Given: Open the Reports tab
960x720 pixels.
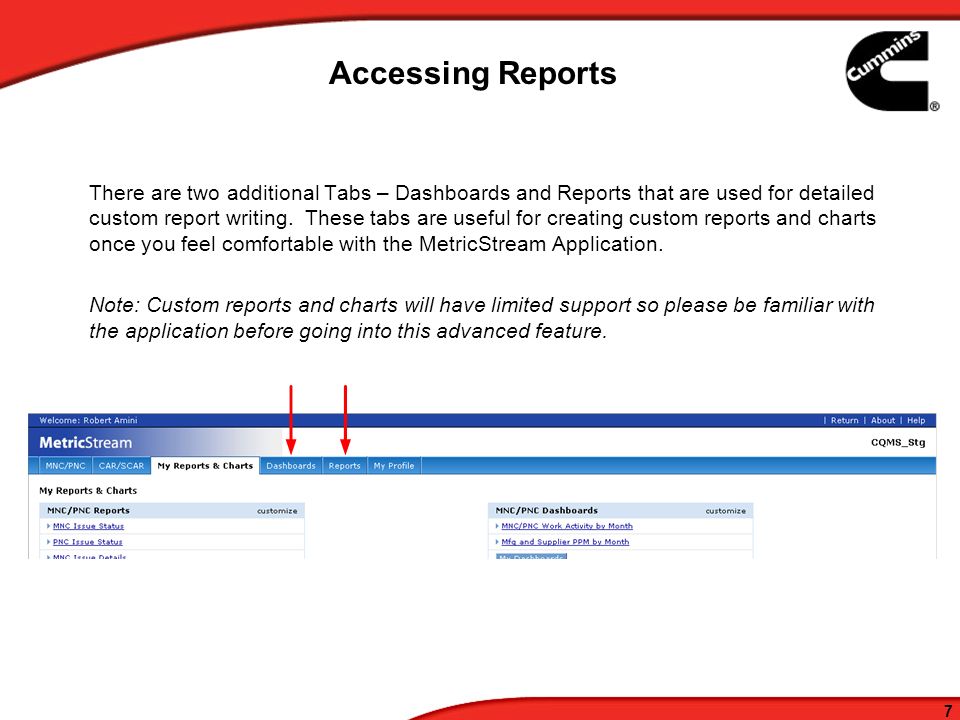Looking at the screenshot, I should pyautogui.click(x=345, y=466).
